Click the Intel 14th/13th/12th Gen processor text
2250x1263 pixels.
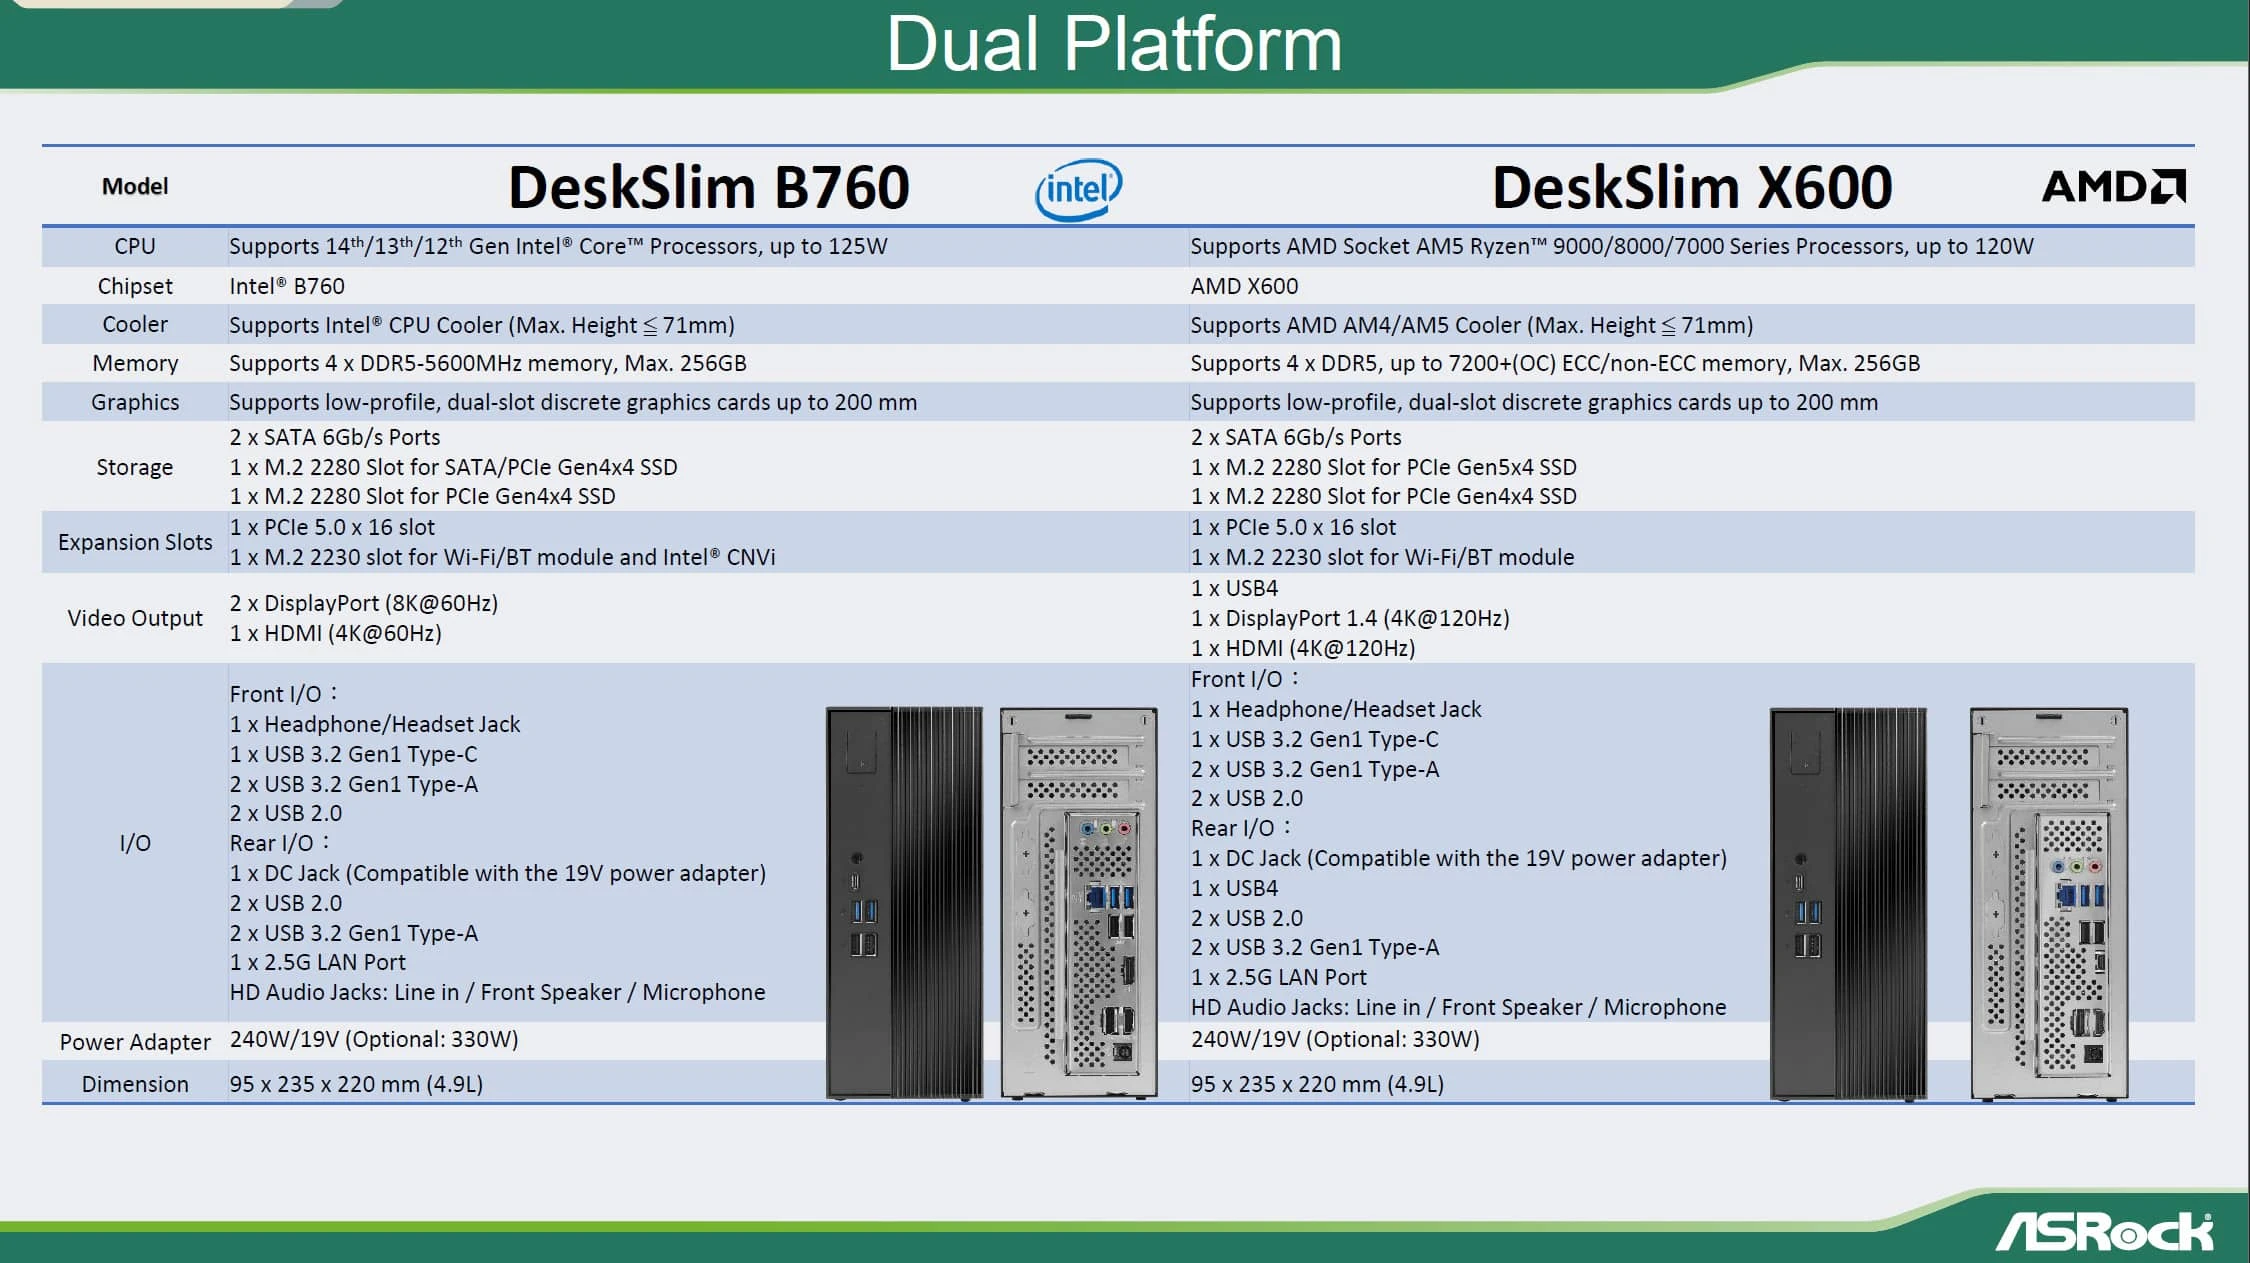pos(558,246)
